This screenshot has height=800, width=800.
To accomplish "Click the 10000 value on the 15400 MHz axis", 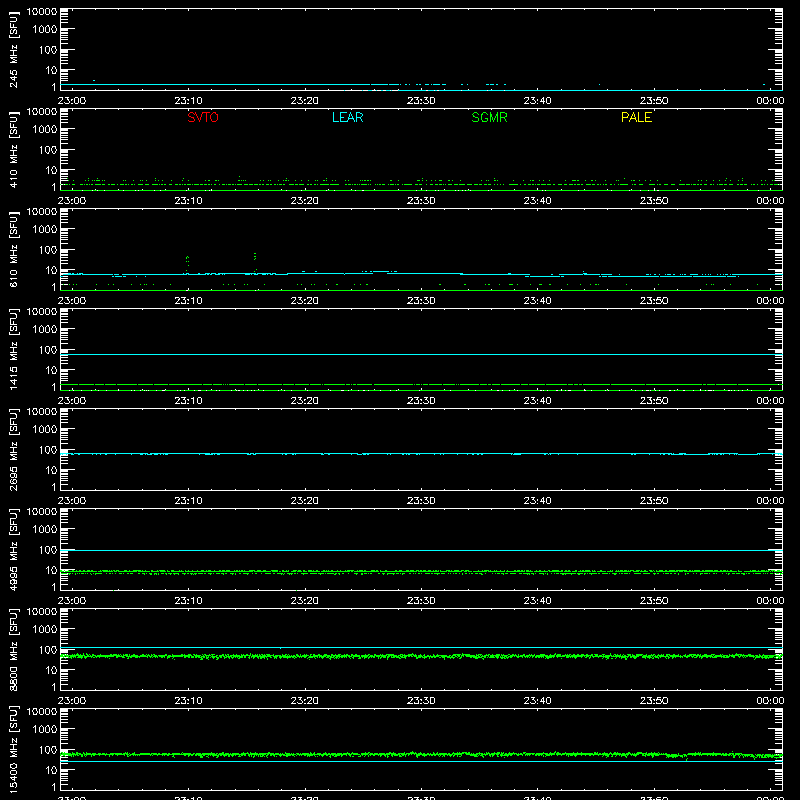I will (42, 712).
